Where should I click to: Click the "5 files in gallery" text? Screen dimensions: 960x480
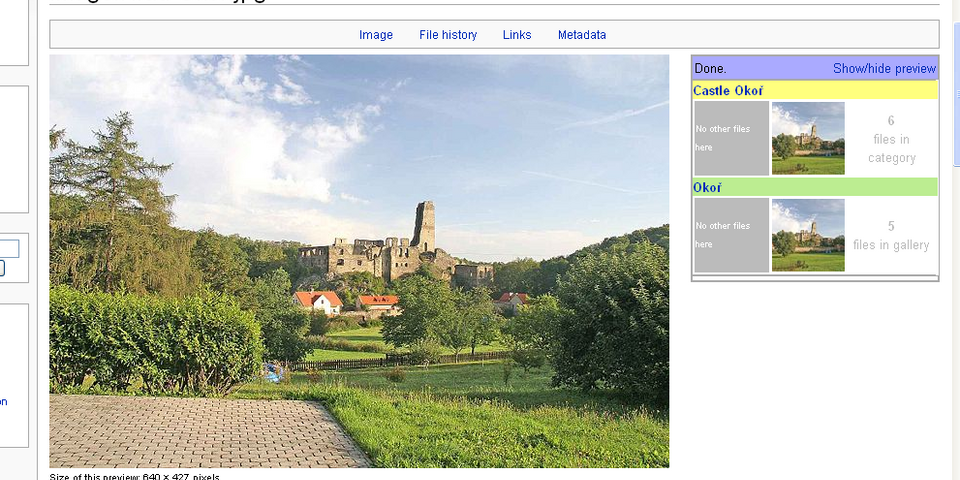(x=891, y=236)
